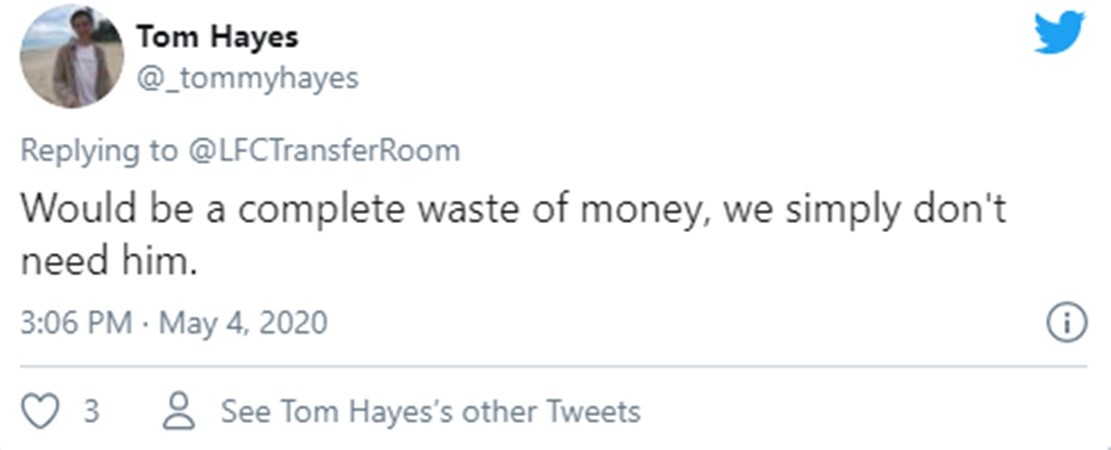The height and width of the screenshot is (450, 1111).
Task: Open the tweet info circle icon
Action: tap(1065, 323)
